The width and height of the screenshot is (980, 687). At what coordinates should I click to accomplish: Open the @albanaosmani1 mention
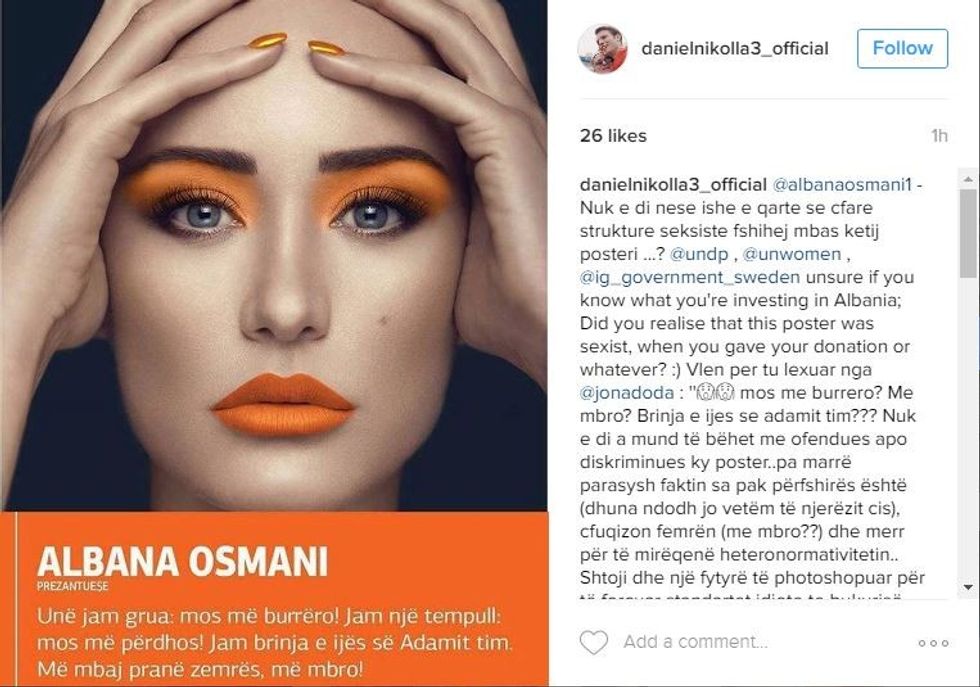[x=842, y=184]
